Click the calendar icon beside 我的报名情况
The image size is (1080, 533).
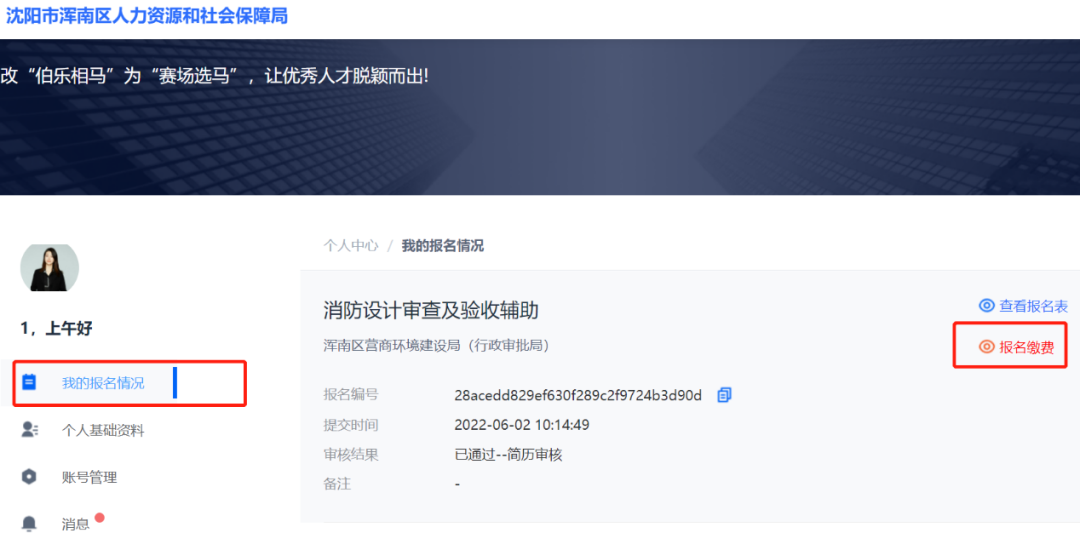[x=29, y=382]
